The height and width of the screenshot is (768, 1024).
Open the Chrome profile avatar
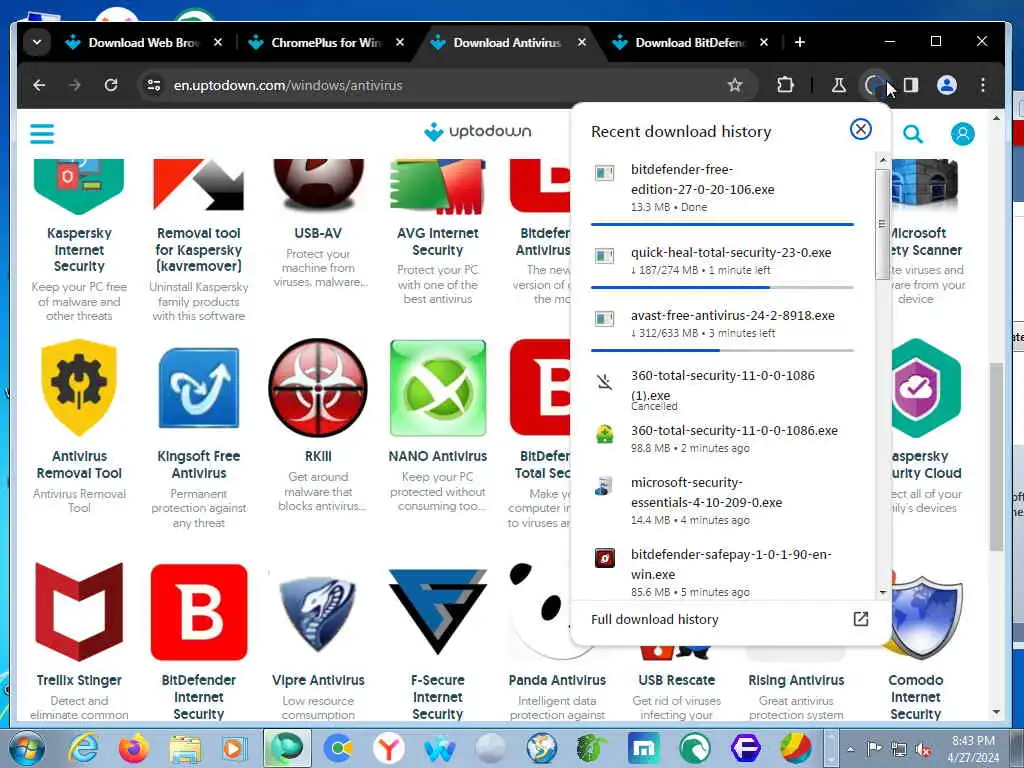946,86
